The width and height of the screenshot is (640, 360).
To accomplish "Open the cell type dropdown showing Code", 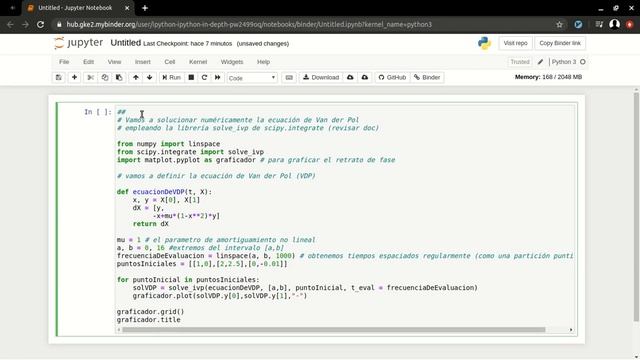I will [x=252, y=78].
